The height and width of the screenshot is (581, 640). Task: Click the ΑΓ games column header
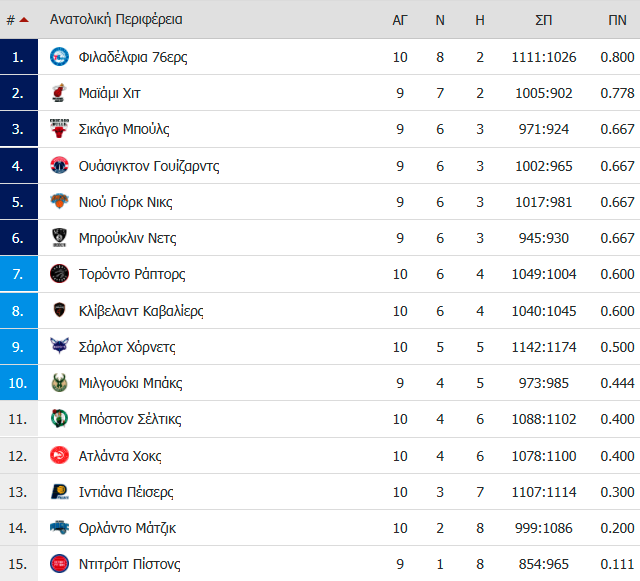[x=400, y=20]
